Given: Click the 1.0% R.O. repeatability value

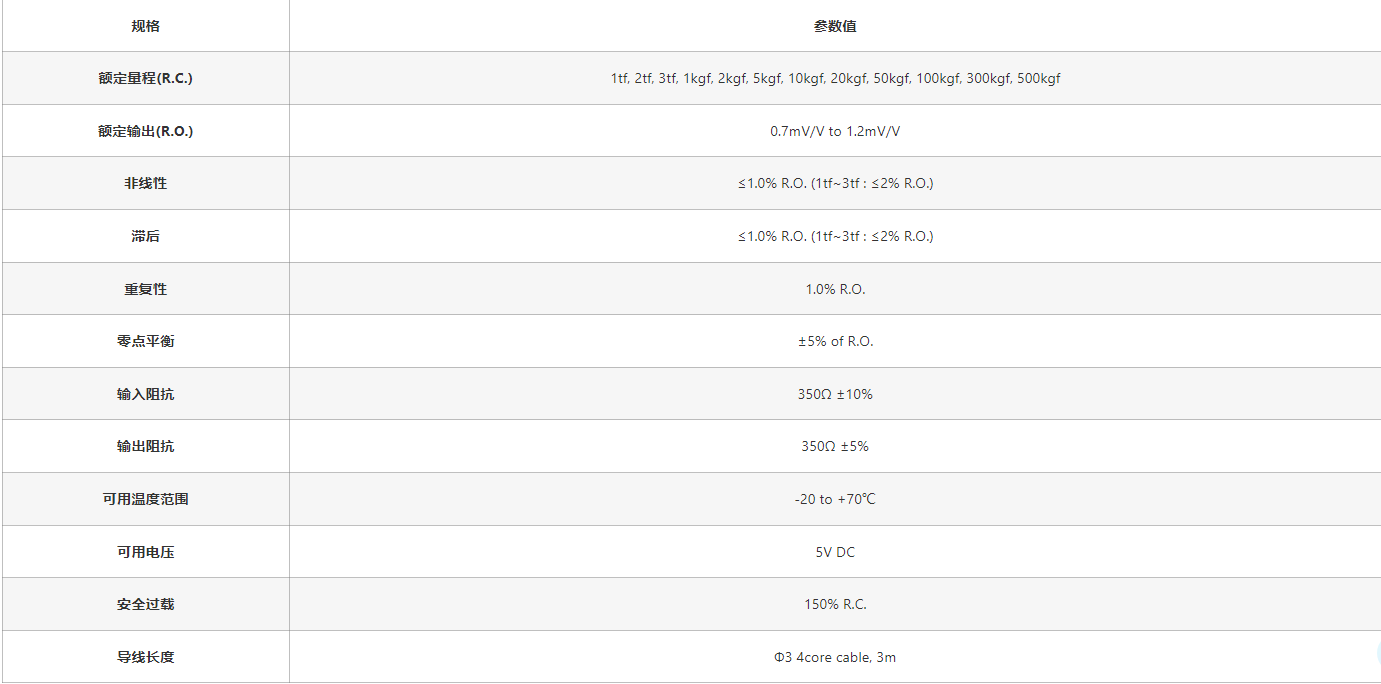Looking at the screenshot, I should point(835,289).
